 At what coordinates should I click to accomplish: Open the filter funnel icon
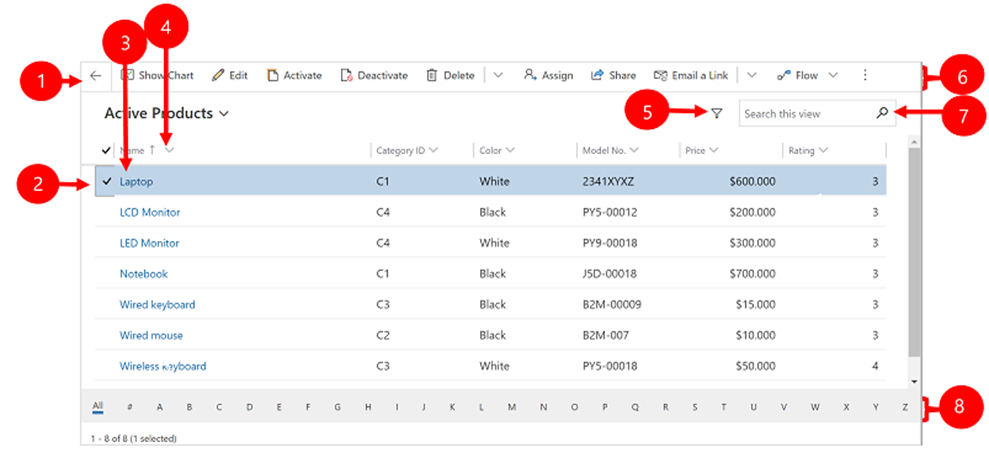click(717, 114)
